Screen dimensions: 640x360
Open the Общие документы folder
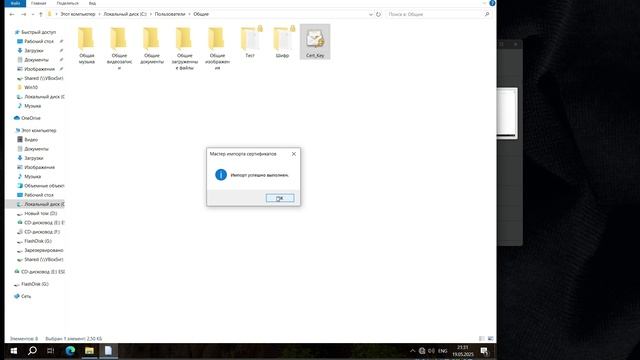[152, 45]
